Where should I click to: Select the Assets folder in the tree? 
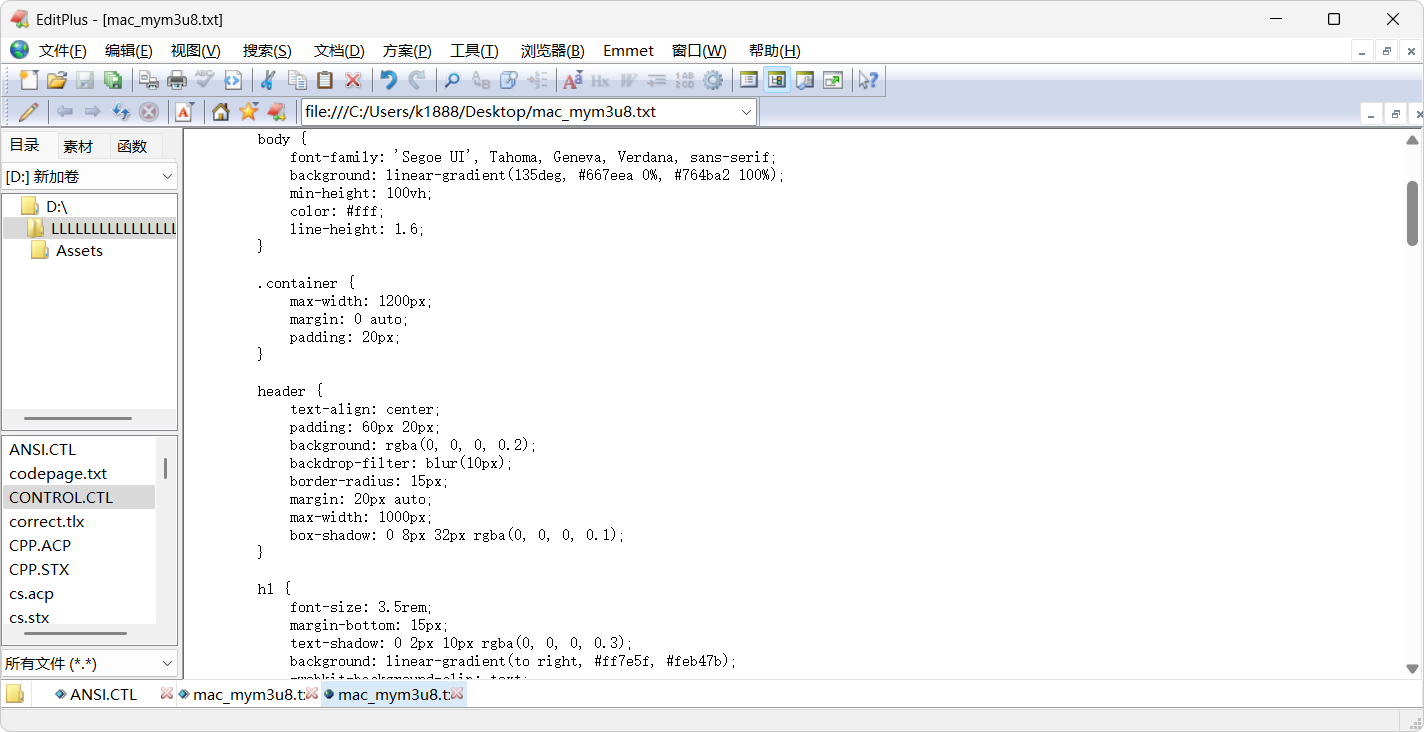coord(79,250)
